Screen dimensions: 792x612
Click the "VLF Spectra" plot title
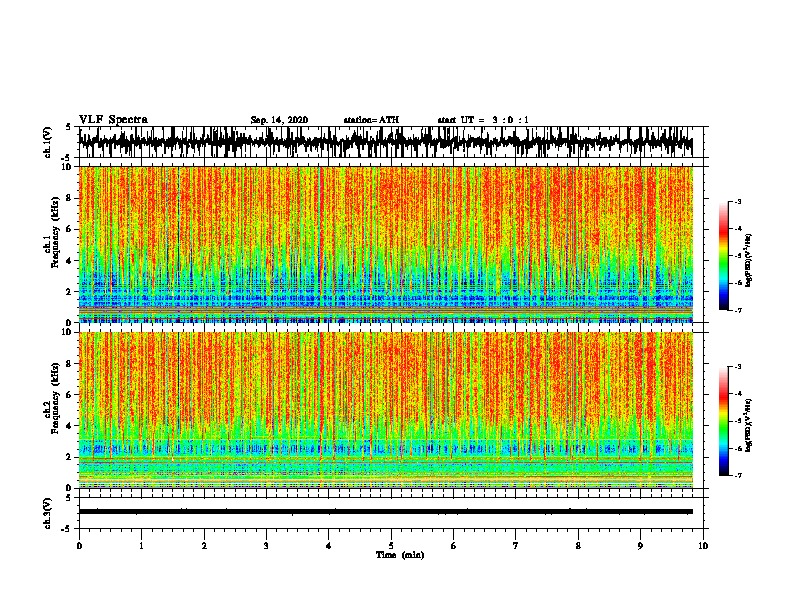coord(113,120)
